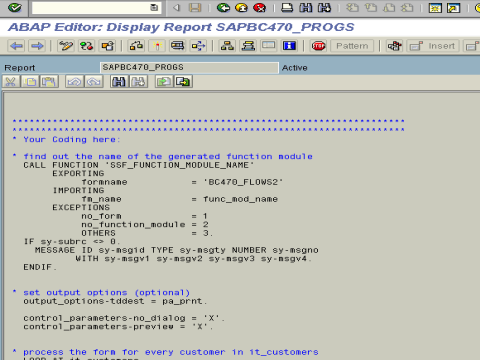The height and width of the screenshot is (360, 480).
Task: Click the blue Information help icon
Action: click(x=289, y=46)
